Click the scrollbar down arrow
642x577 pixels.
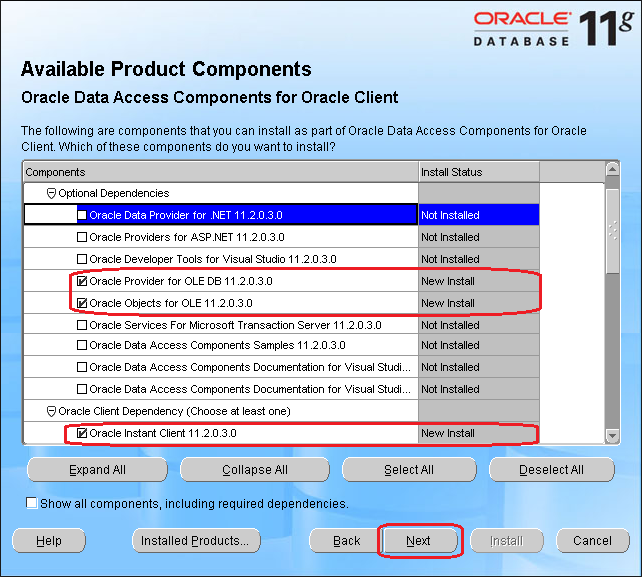[x=613, y=436]
